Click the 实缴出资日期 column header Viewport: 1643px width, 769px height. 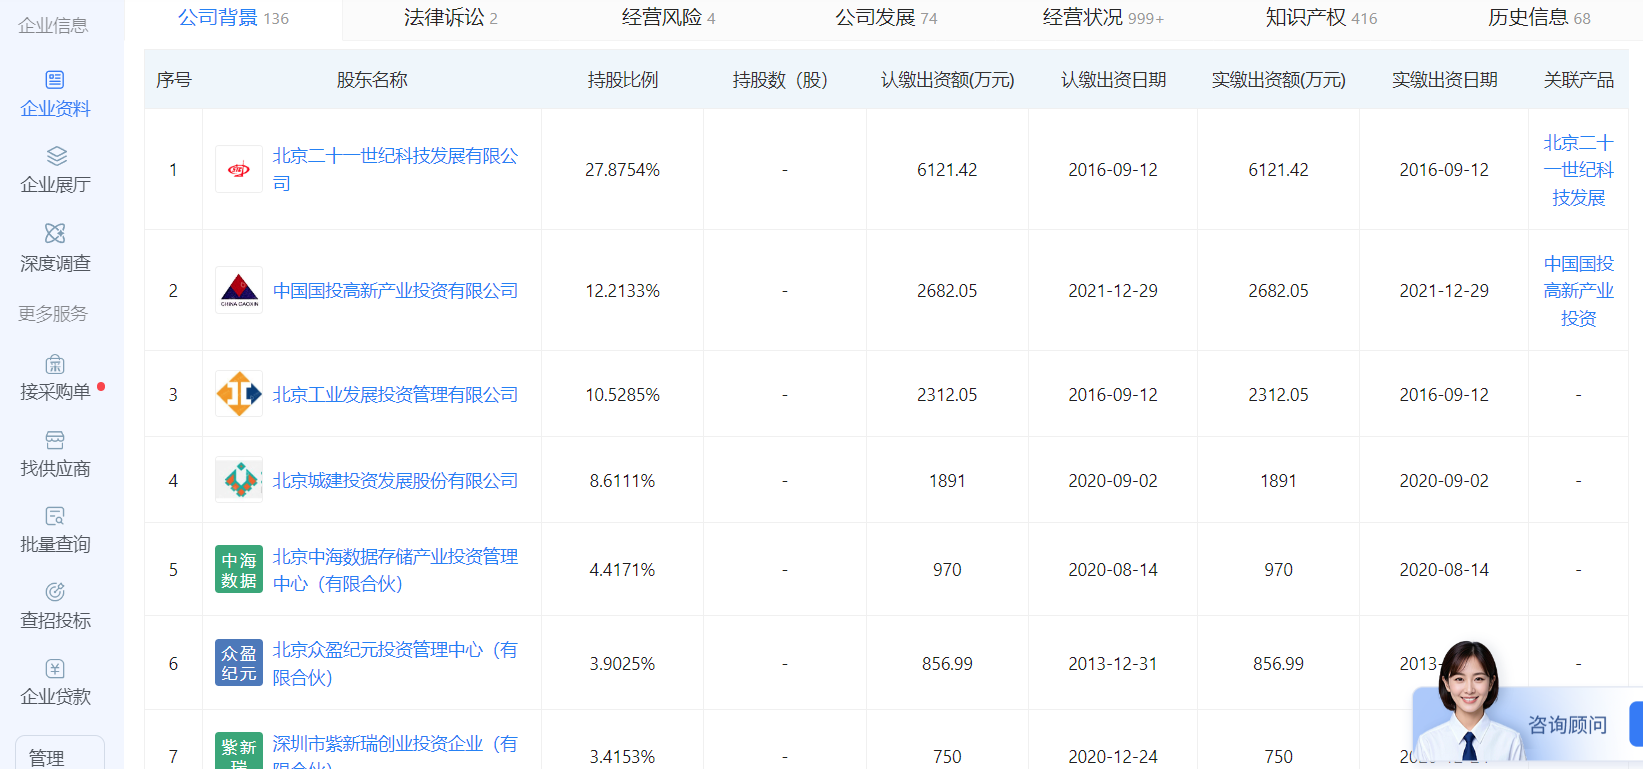(1444, 80)
